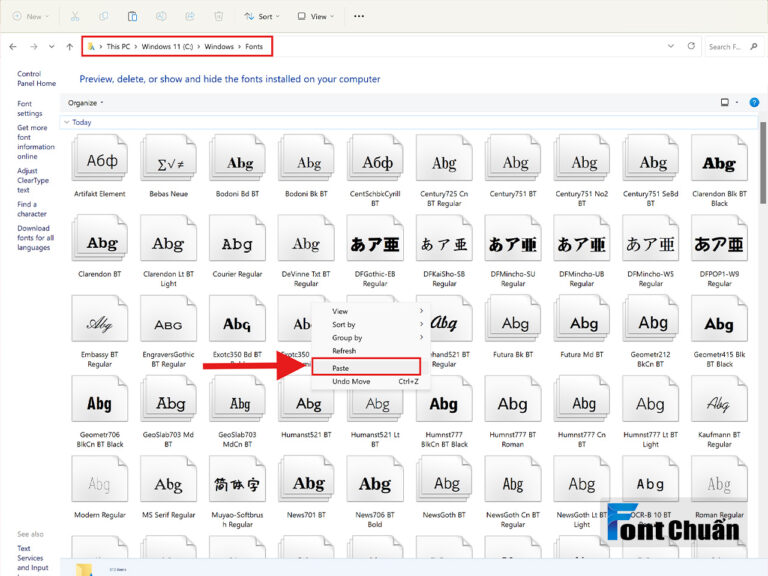Open the three-dots More options menu
Image resolution: width=768 pixels, height=576 pixels.
359,16
